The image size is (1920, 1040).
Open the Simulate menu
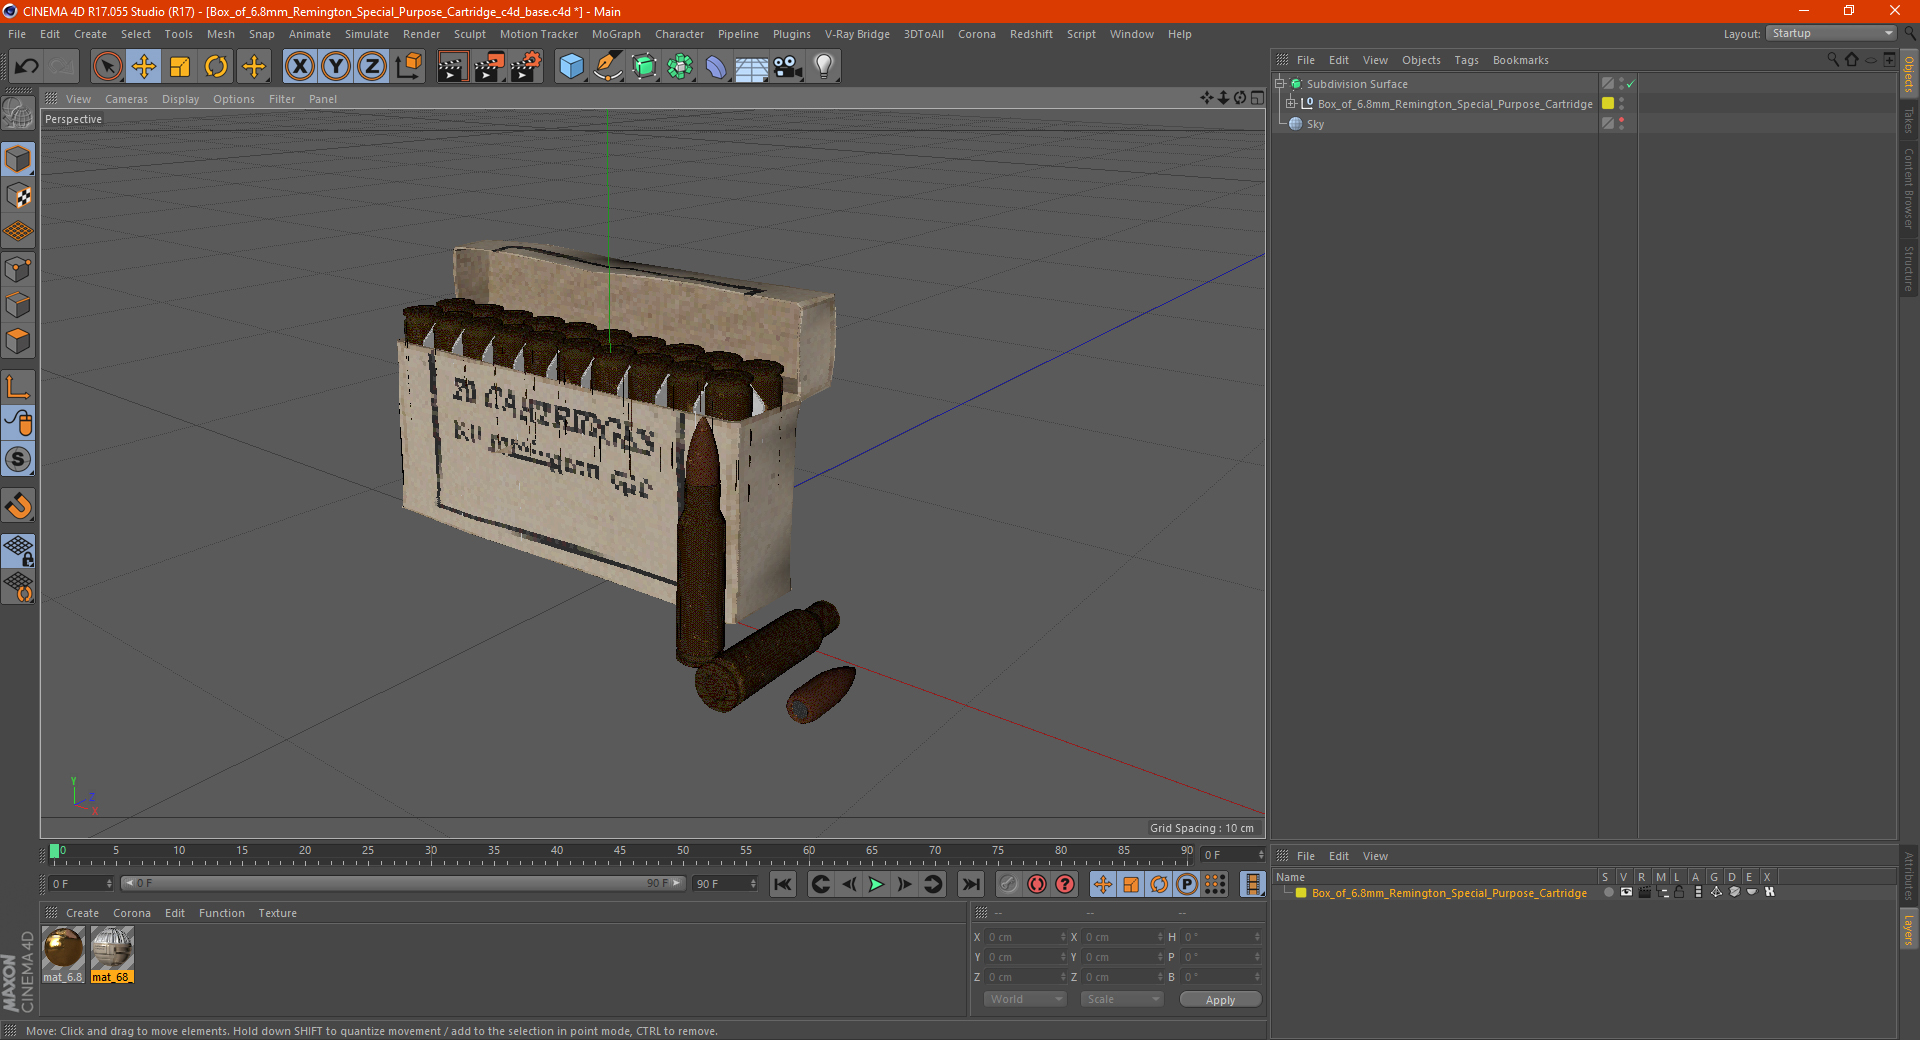367,34
